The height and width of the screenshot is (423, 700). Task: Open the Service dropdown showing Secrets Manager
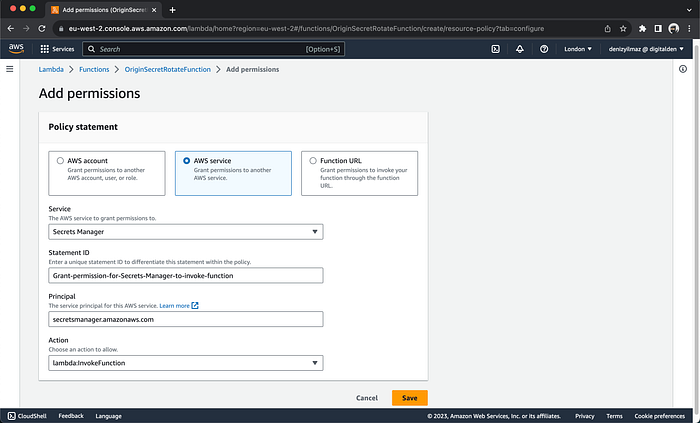pos(186,232)
